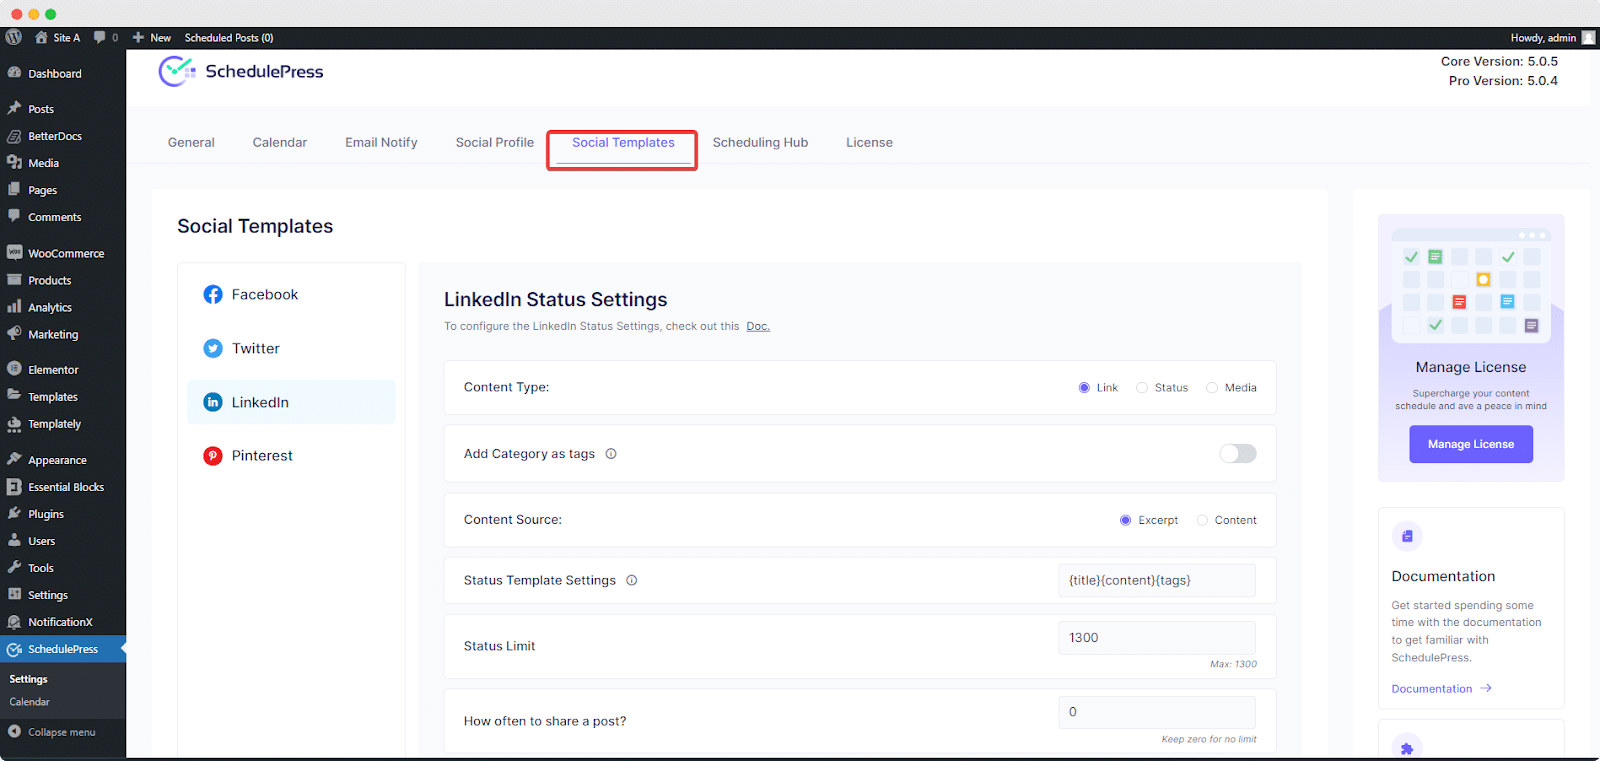This screenshot has height=761, width=1600.
Task: Open the Email Notify tab
Action: point(381,142)
